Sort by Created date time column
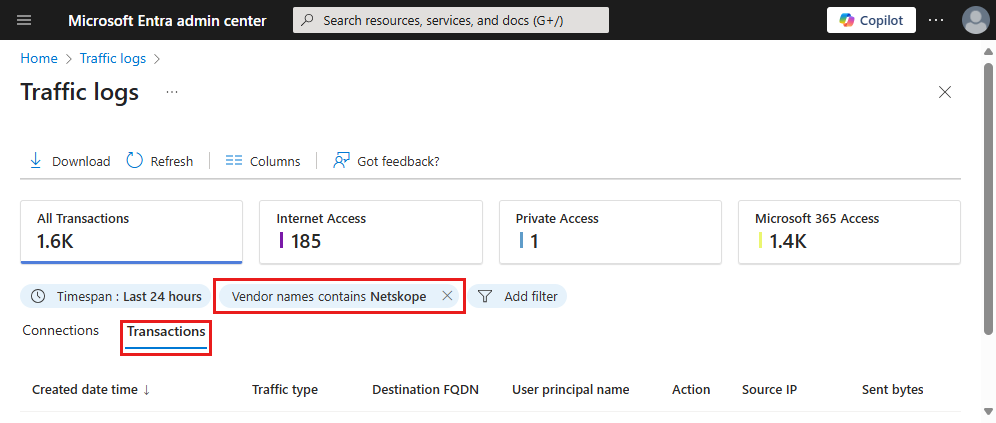This screenshot has height=423, width=996. (91, 389)
